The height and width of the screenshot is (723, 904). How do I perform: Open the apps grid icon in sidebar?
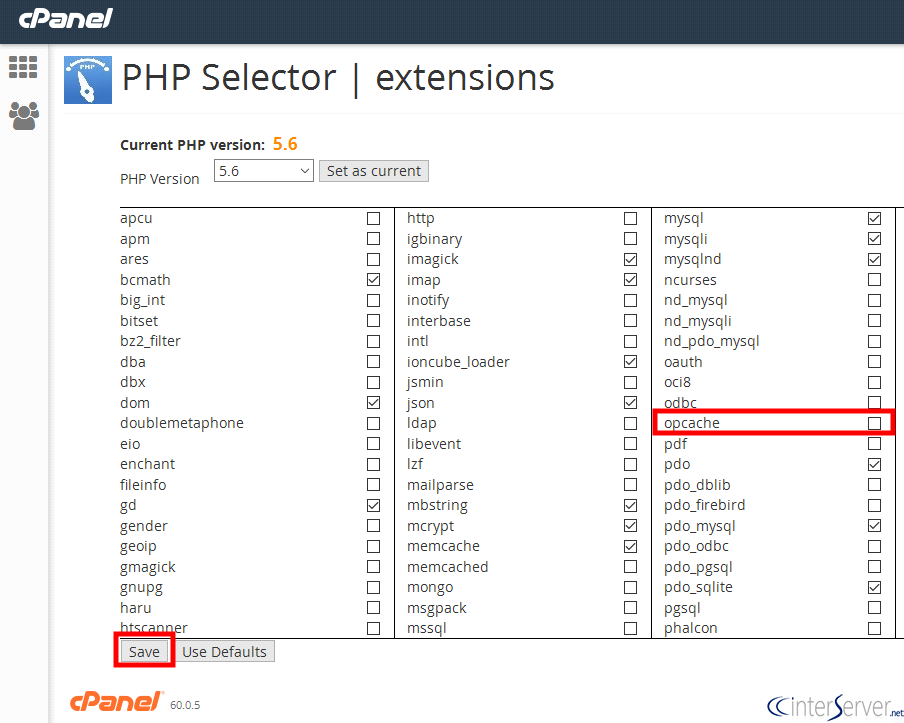[23, 67]
